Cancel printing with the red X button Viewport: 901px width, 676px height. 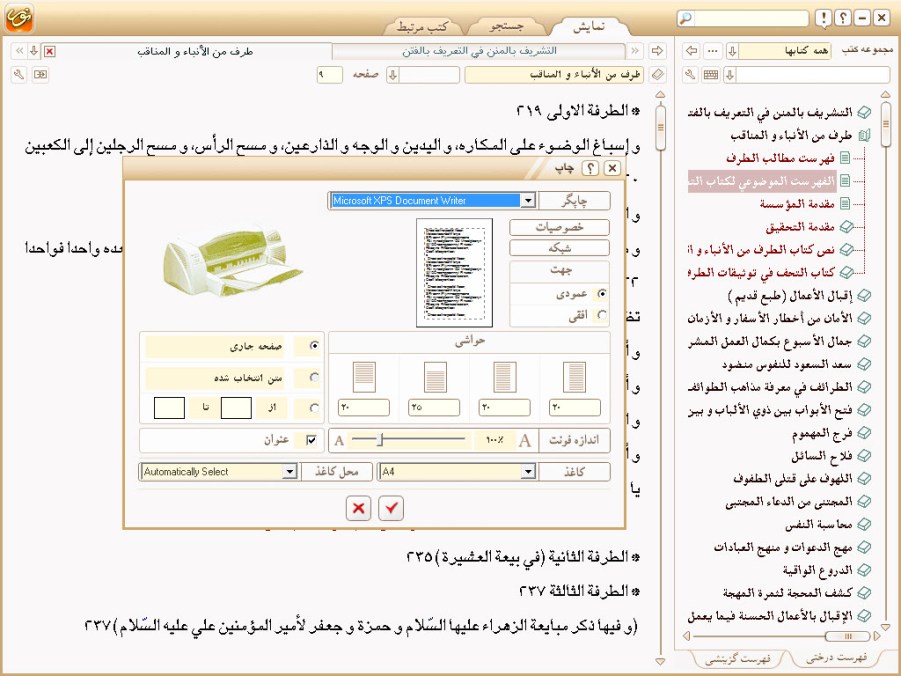359,508
